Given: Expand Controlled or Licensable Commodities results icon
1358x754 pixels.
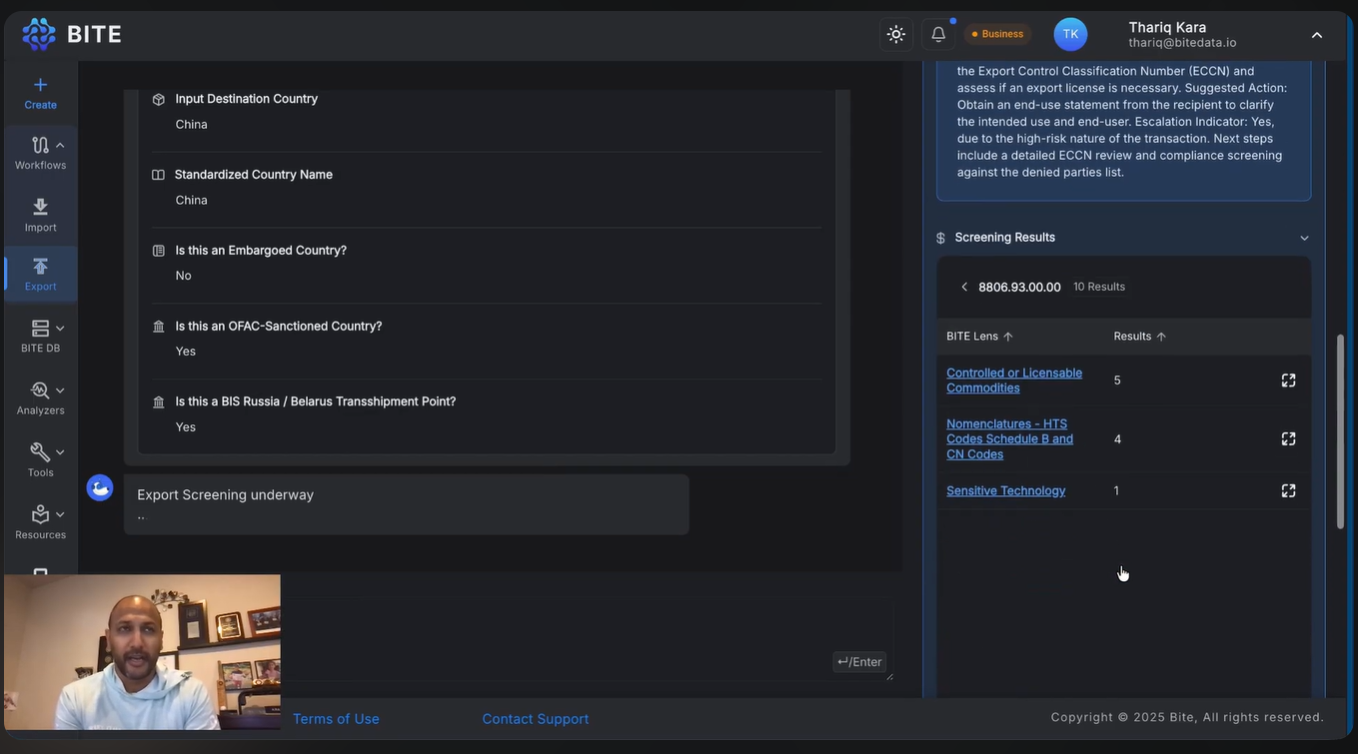Looking at the screenshot, I should click(x=1288, y=380).
